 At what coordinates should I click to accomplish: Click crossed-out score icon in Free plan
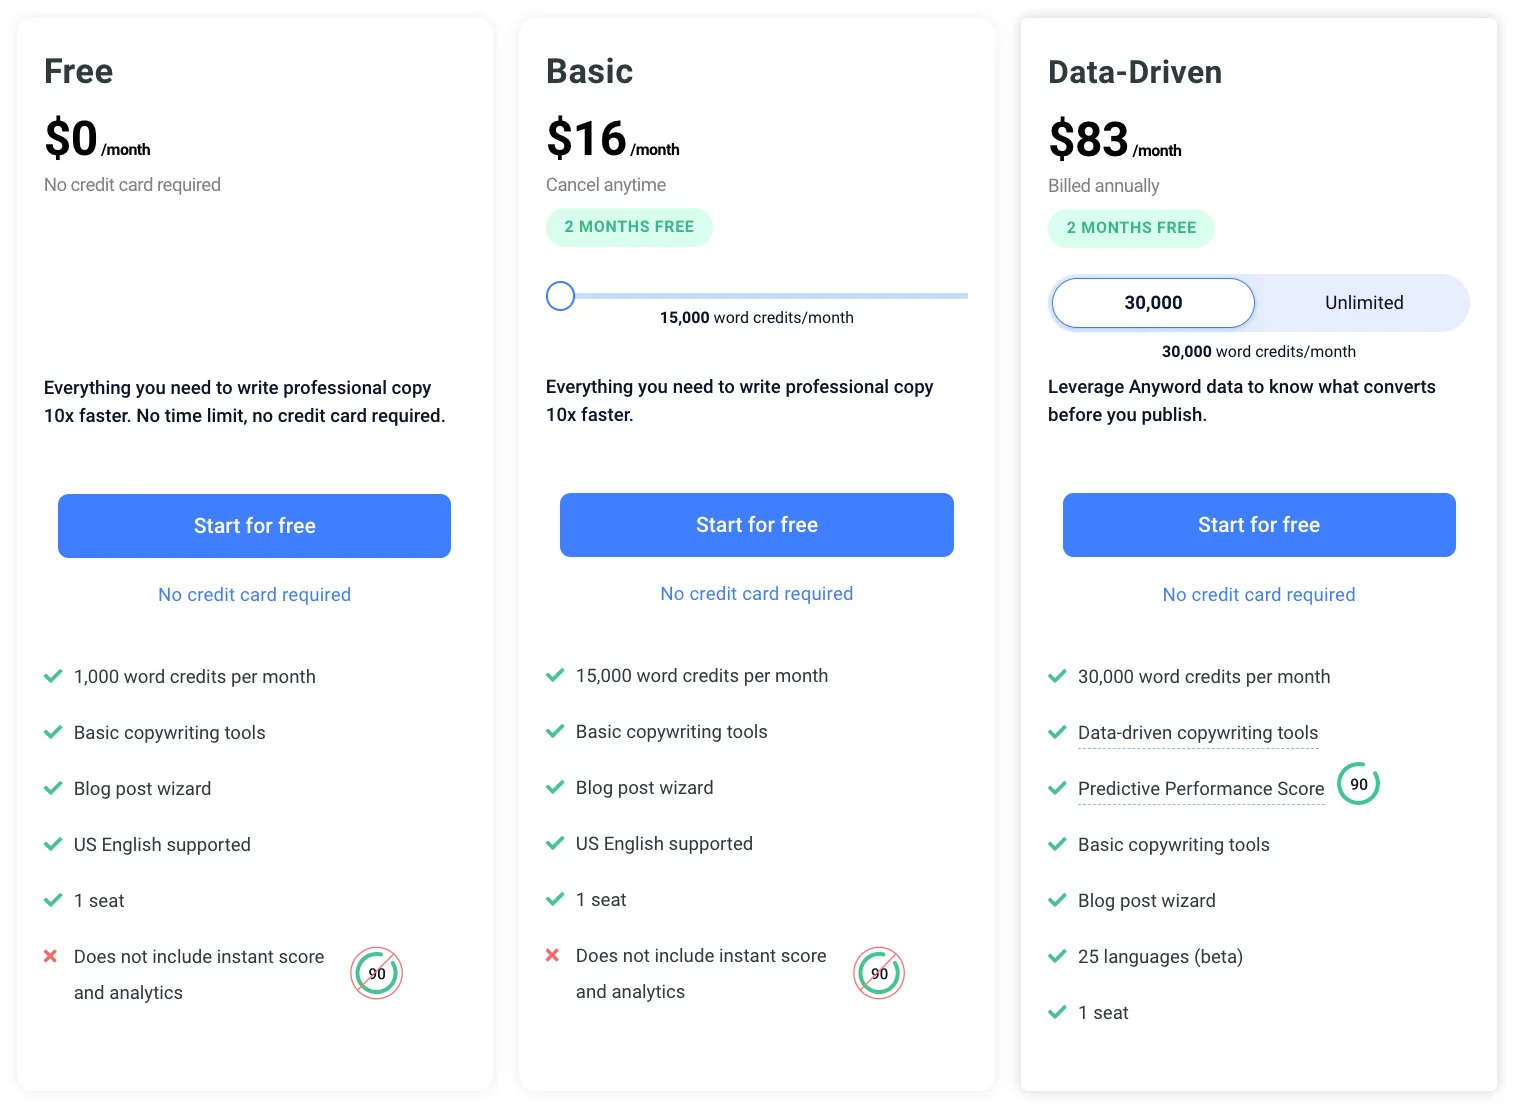(376, 973)
